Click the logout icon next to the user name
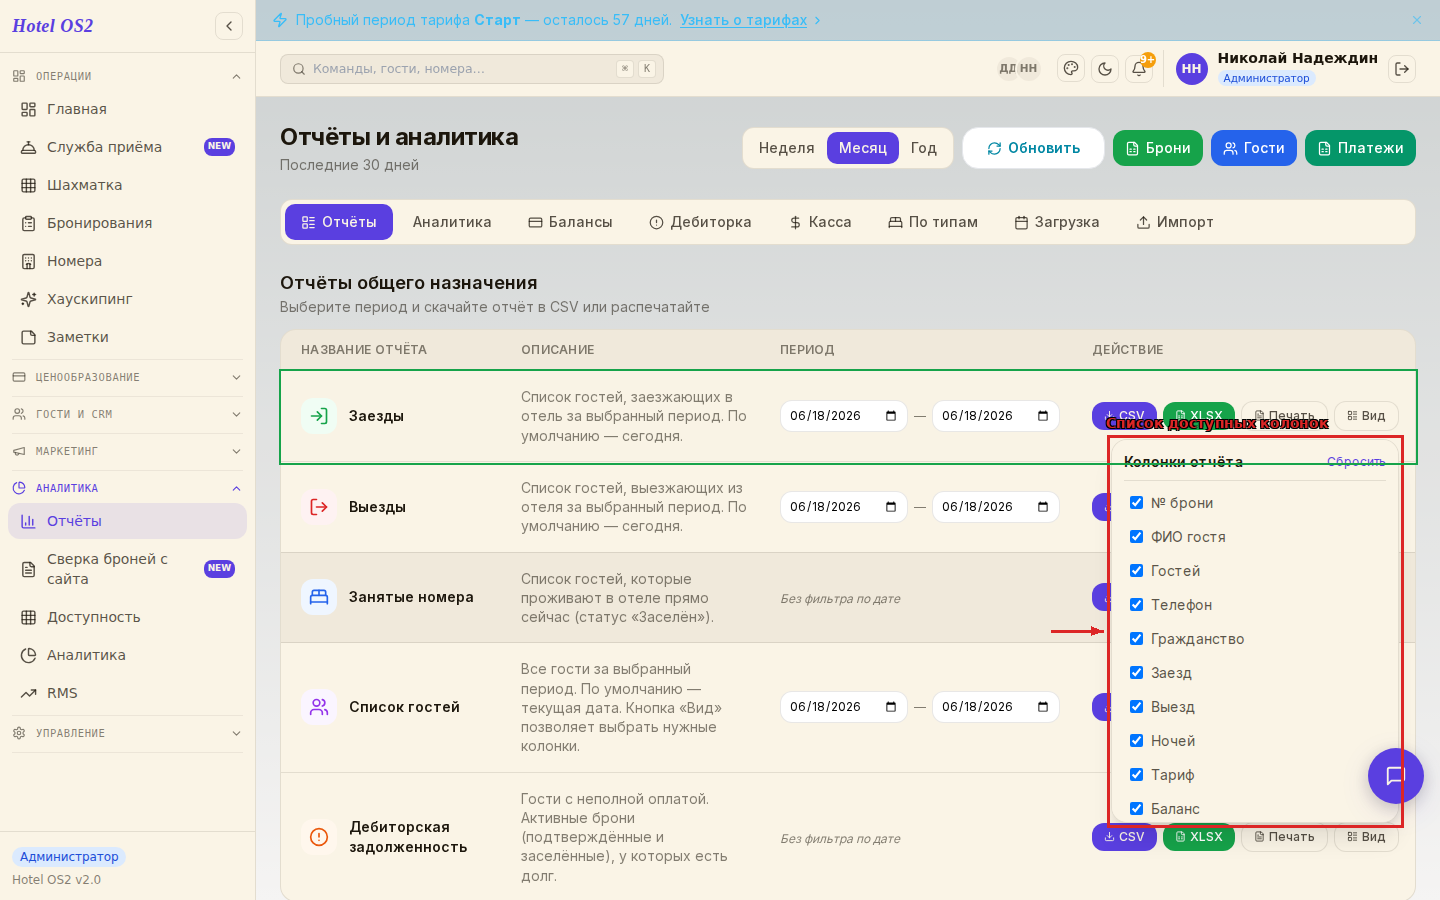Screen dimensions: 1440x900 click(1402, 69)
